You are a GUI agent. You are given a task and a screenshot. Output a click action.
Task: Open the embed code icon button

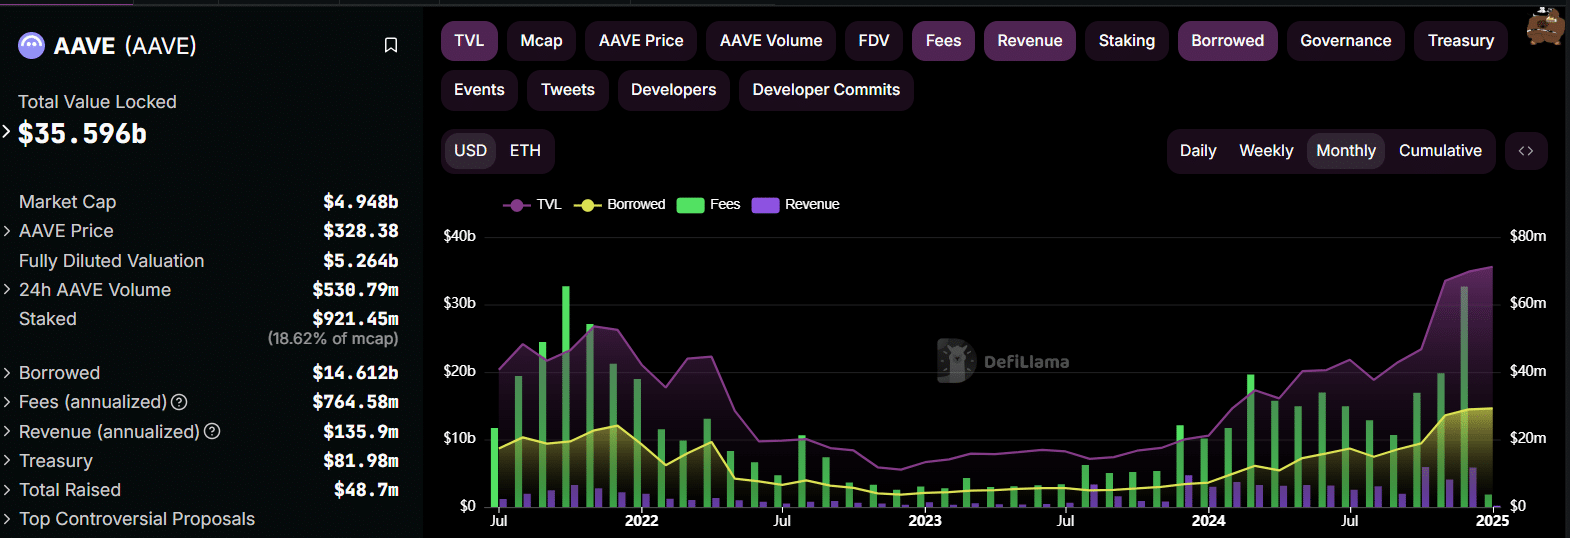(1525, 151)
